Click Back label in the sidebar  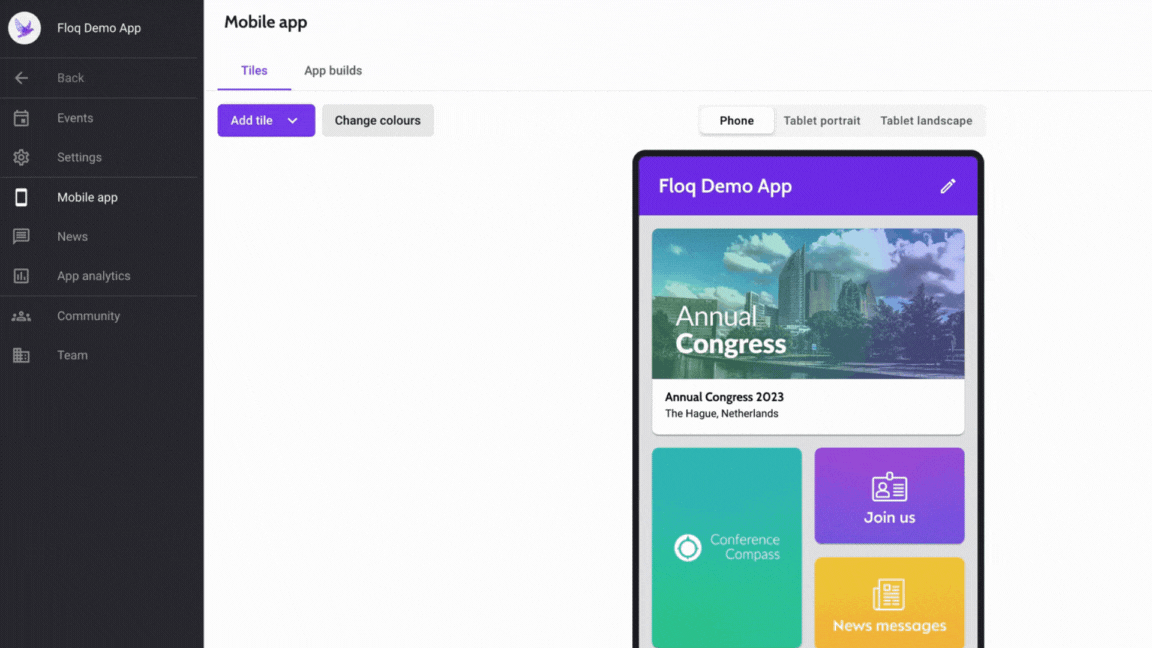[x=71, y=78]
